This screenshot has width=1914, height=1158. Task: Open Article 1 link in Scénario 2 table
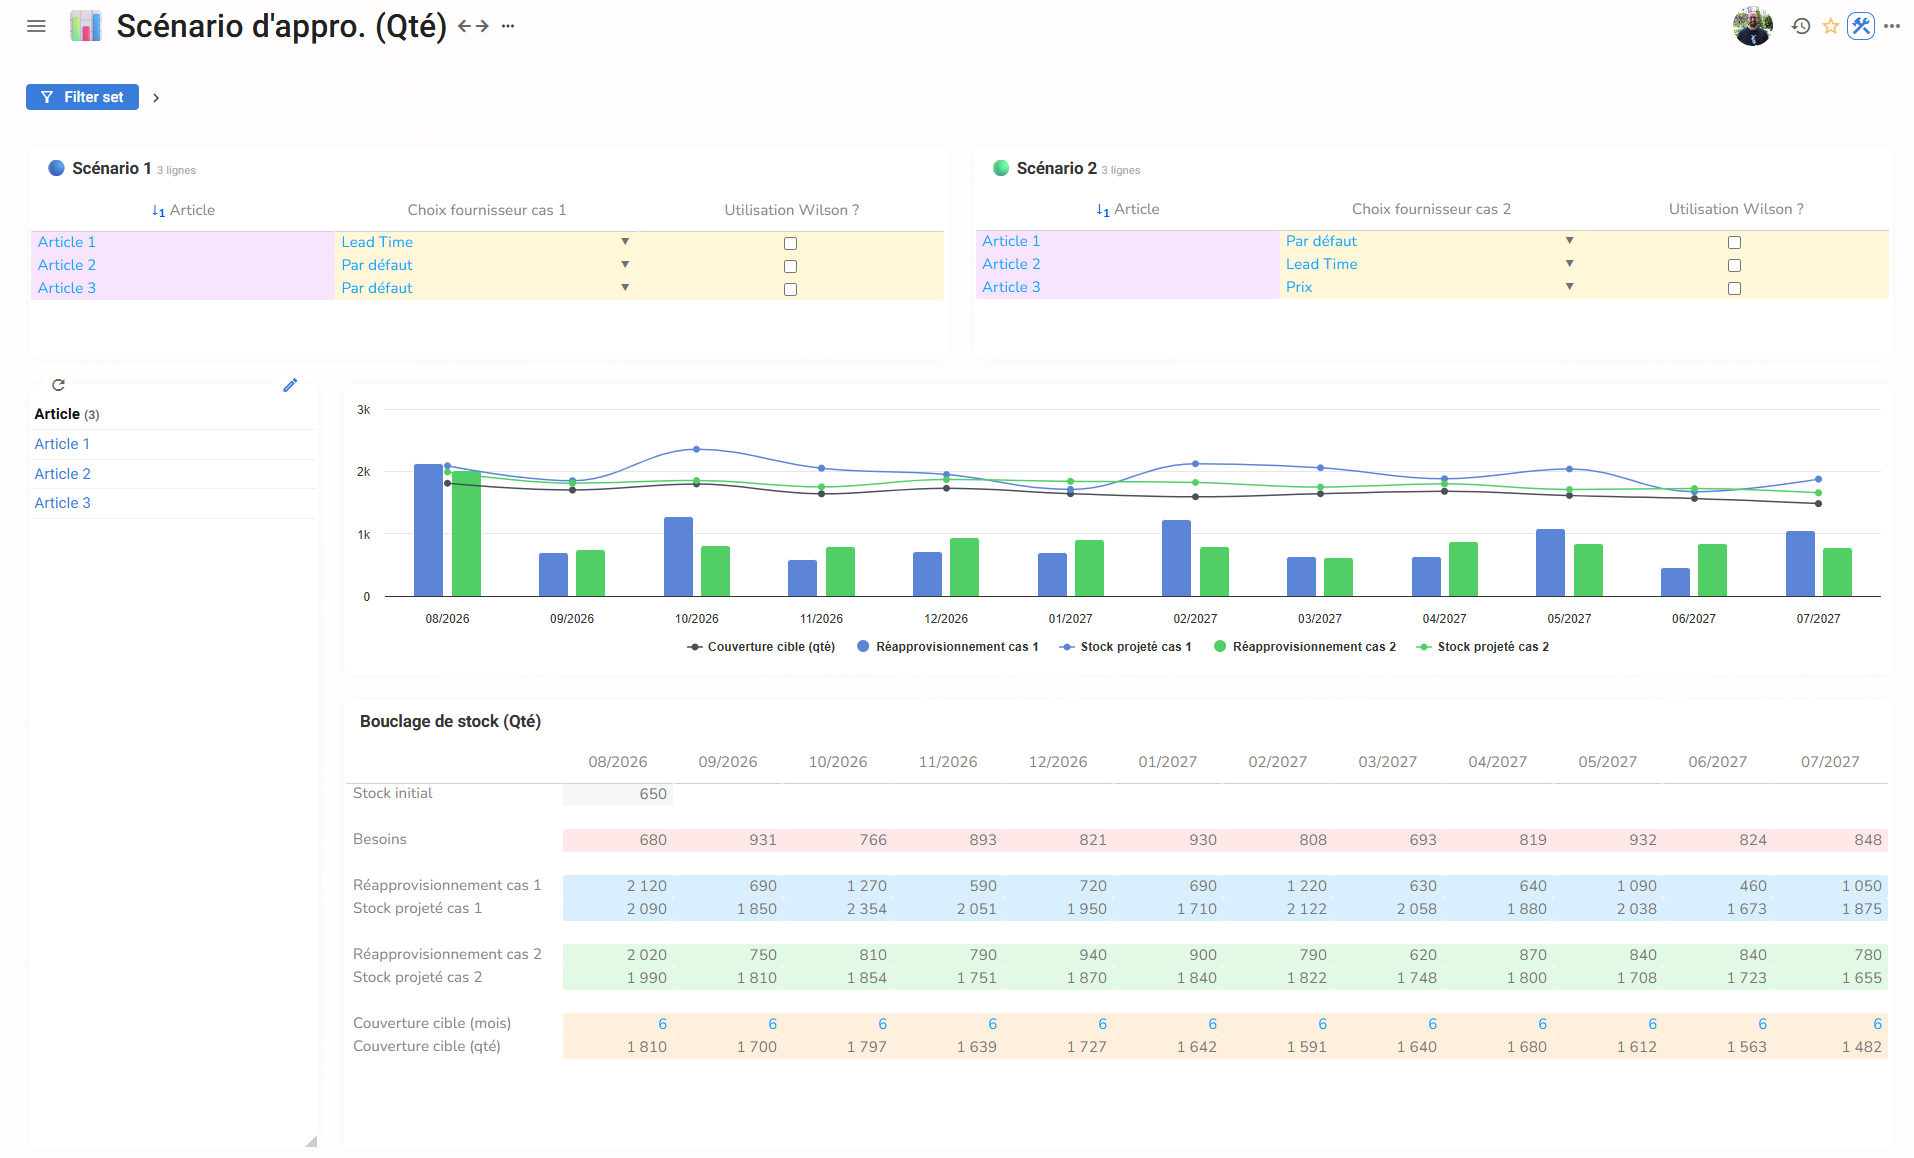tap(1011, 241)
